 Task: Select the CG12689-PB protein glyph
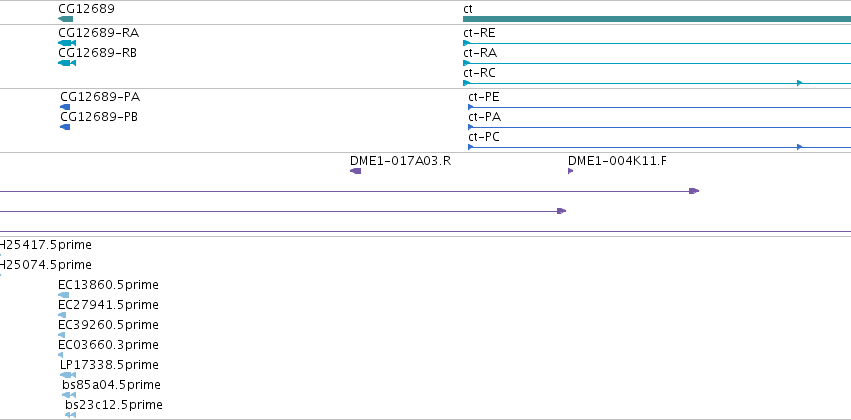pos(65,127)
